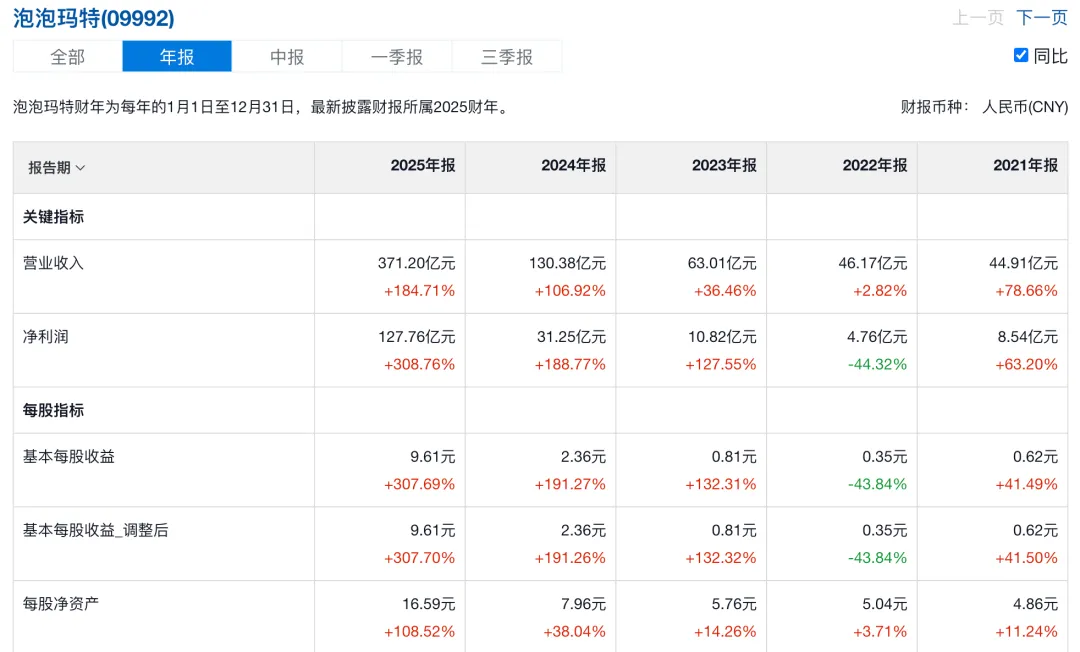The height and width of the screenshot is (652, 1080).
Task: Click the 2022年报 column header
Action: (x=875, y=165)
